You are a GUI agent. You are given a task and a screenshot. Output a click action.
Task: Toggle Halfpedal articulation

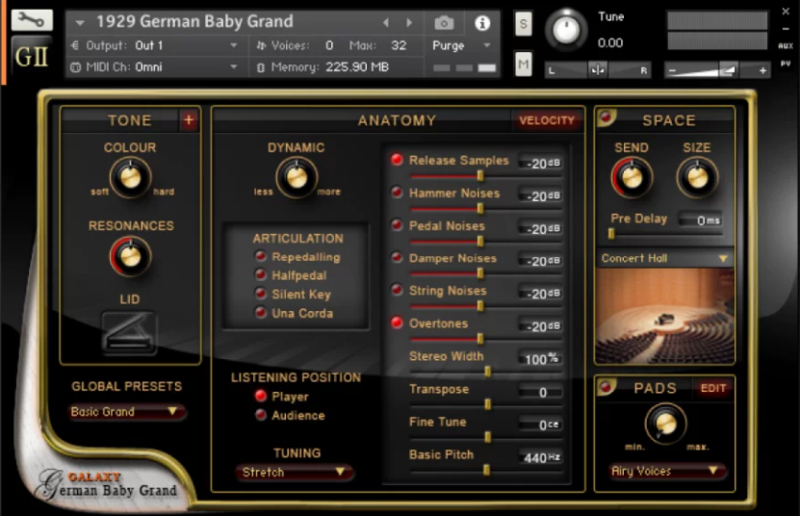261,275
